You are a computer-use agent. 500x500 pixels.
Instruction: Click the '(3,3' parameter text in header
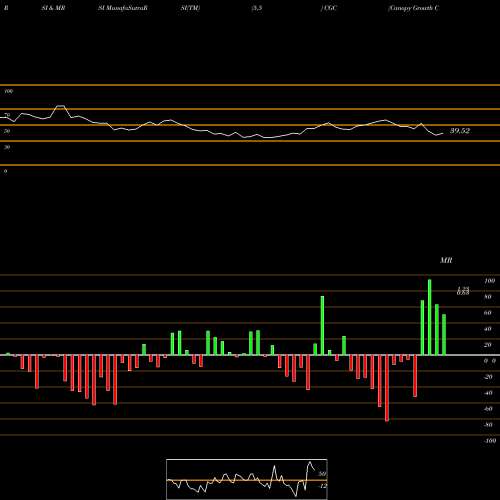click(257, 8)
